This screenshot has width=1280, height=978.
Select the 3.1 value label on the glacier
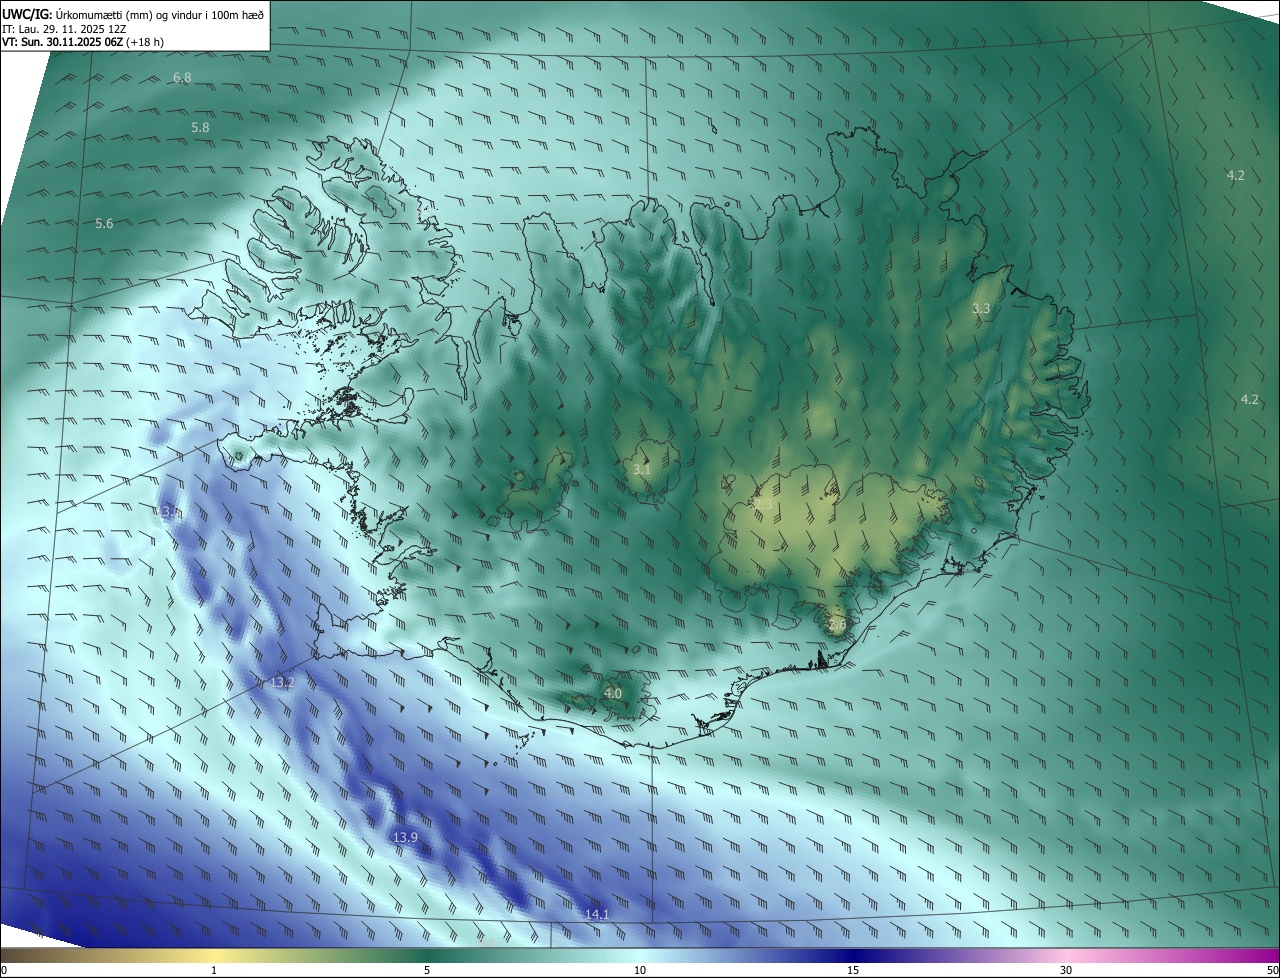(642, 469)
